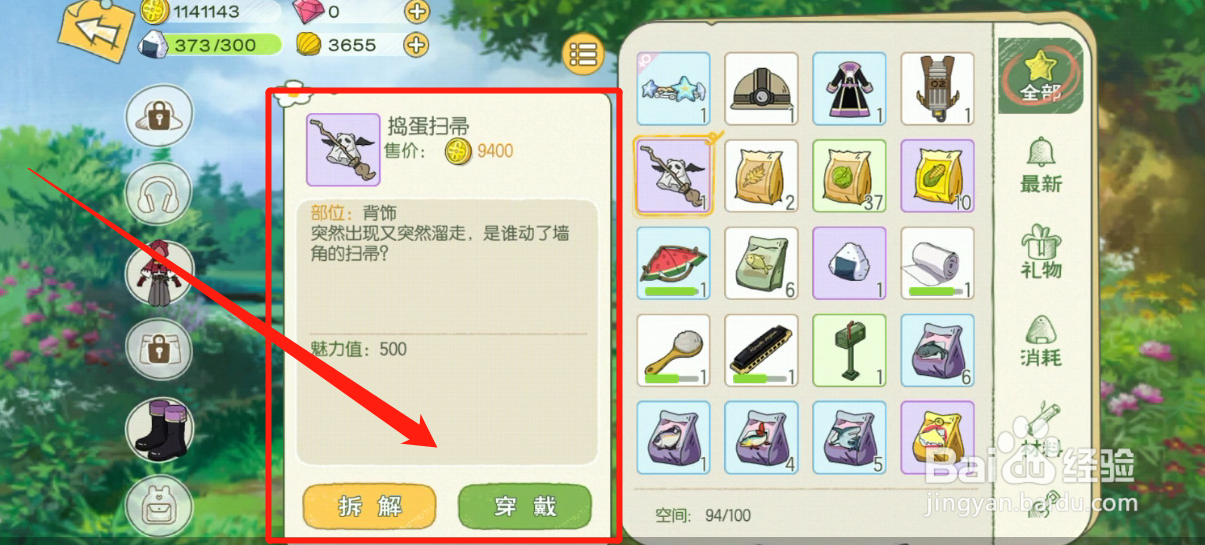Switch to the 最新 category tab
The image size is (1205, 545).
click(x=1041, y=164)
